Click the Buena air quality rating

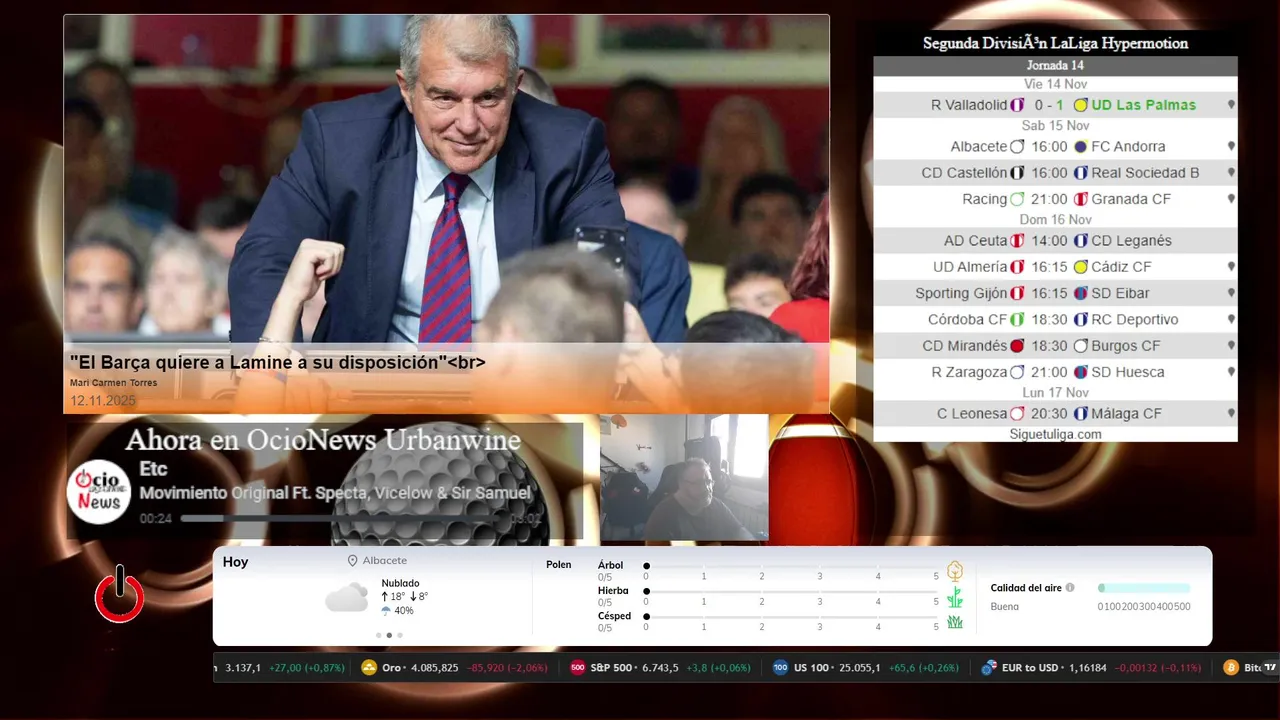(x=1004, y=606)
